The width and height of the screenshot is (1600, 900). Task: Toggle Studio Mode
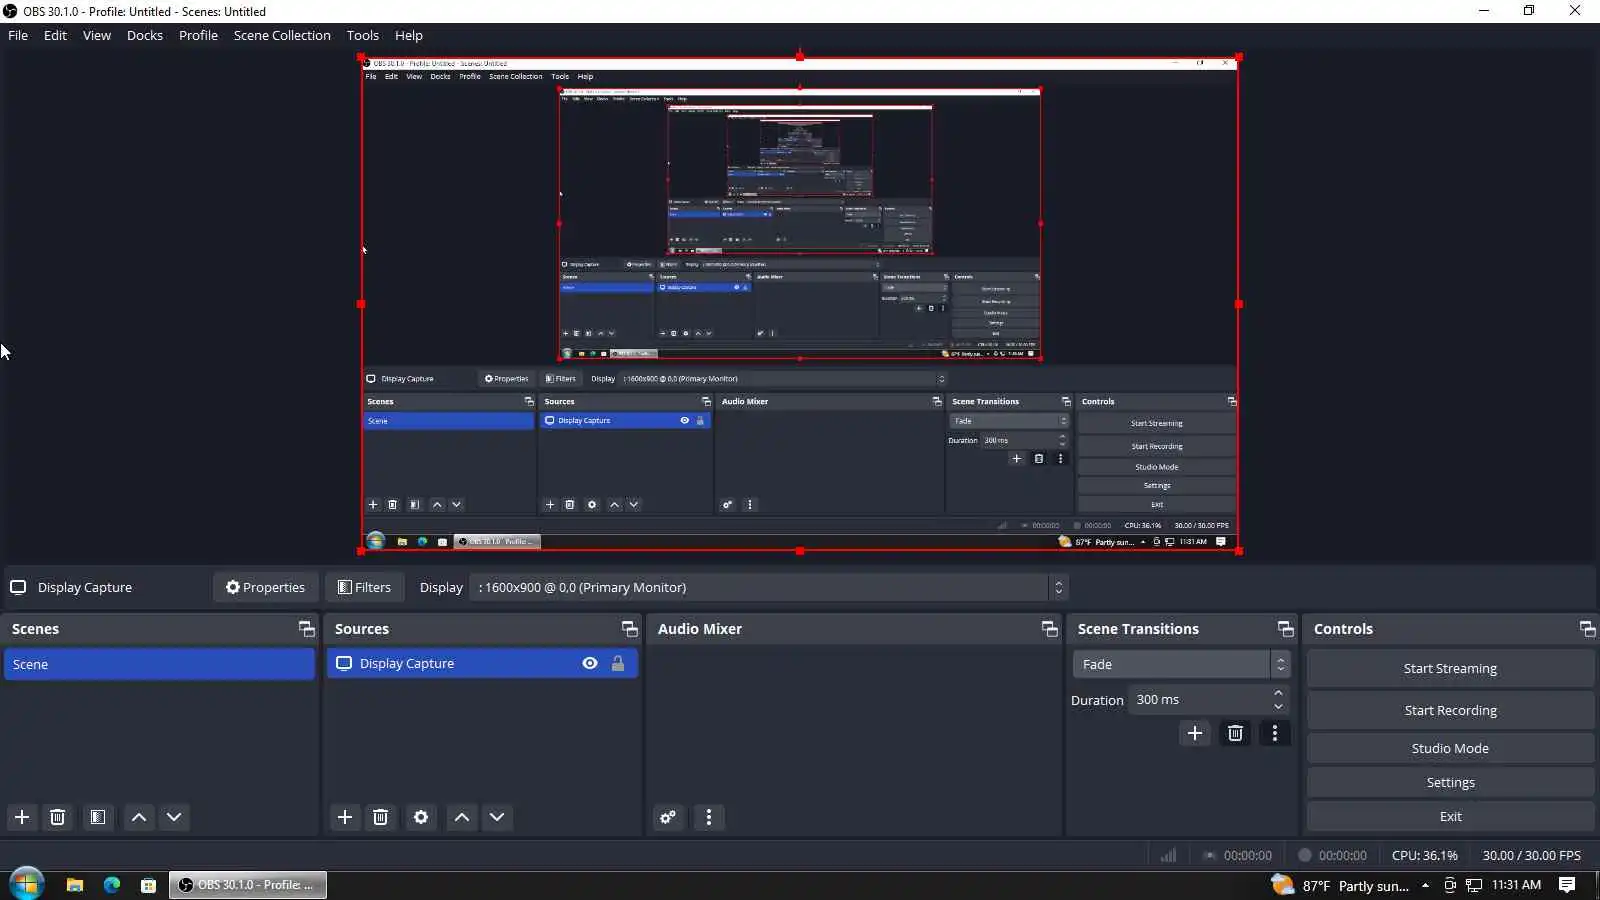(1450, 748)
